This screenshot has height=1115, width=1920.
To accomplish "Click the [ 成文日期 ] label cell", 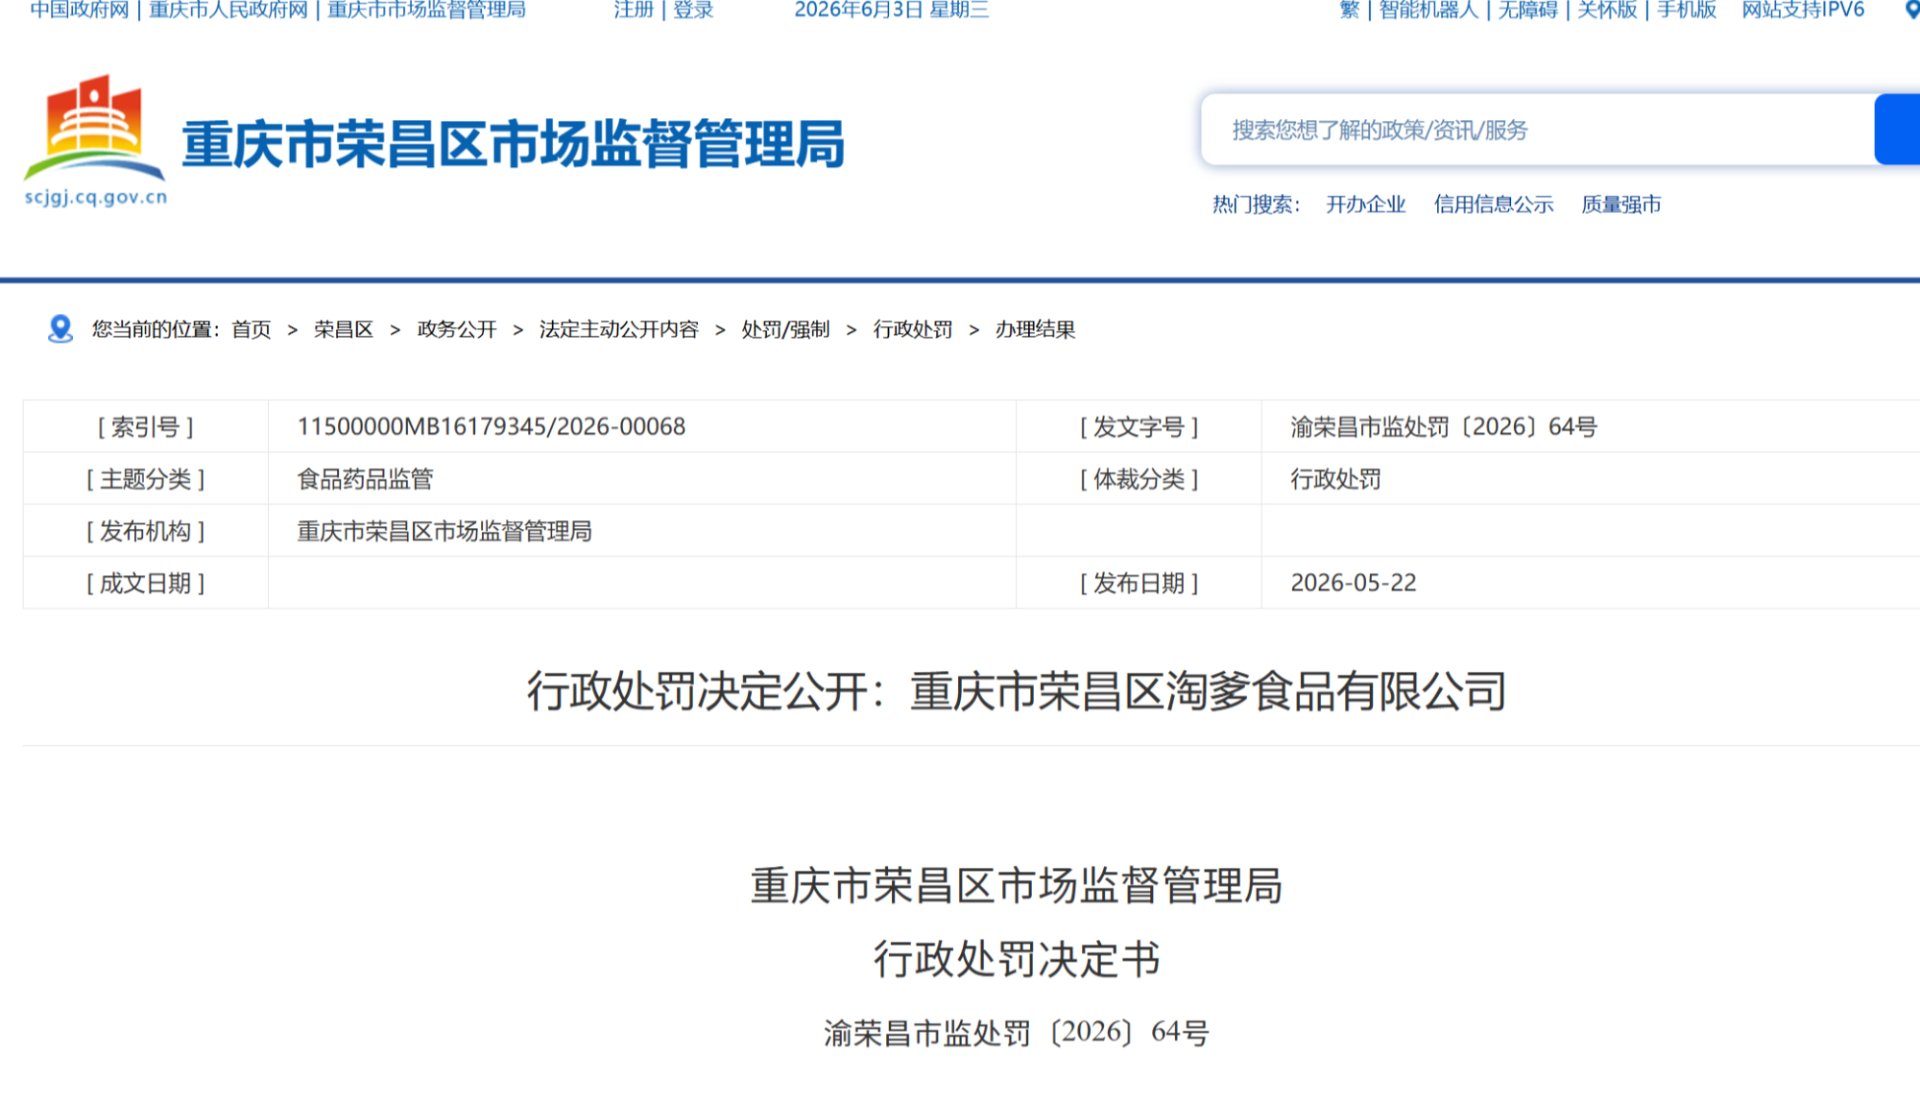I will click(x=145, y=583).
